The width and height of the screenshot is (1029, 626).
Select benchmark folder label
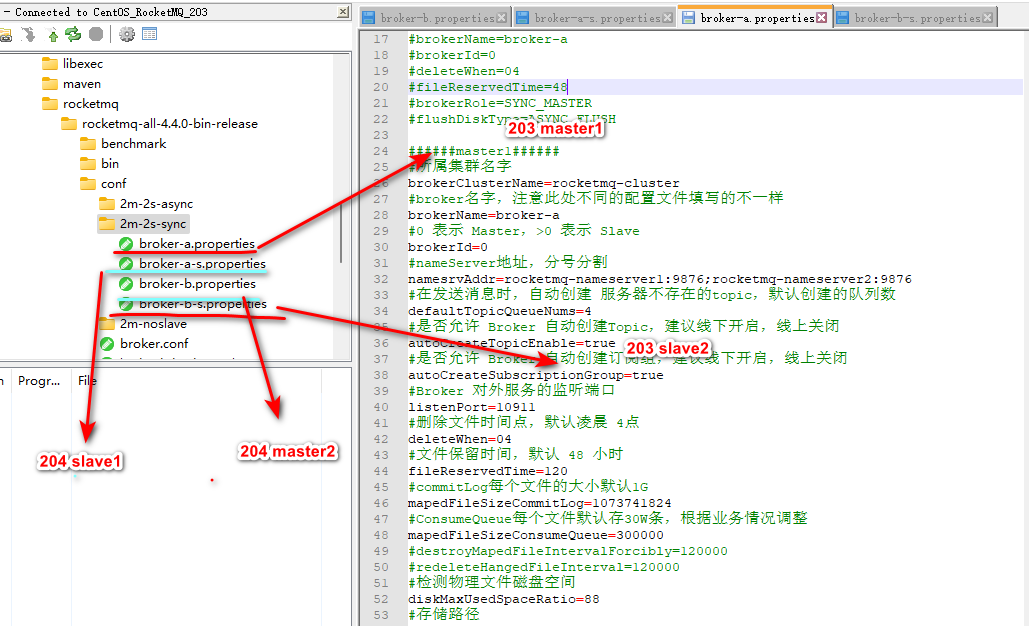click(x=134, y=144)
